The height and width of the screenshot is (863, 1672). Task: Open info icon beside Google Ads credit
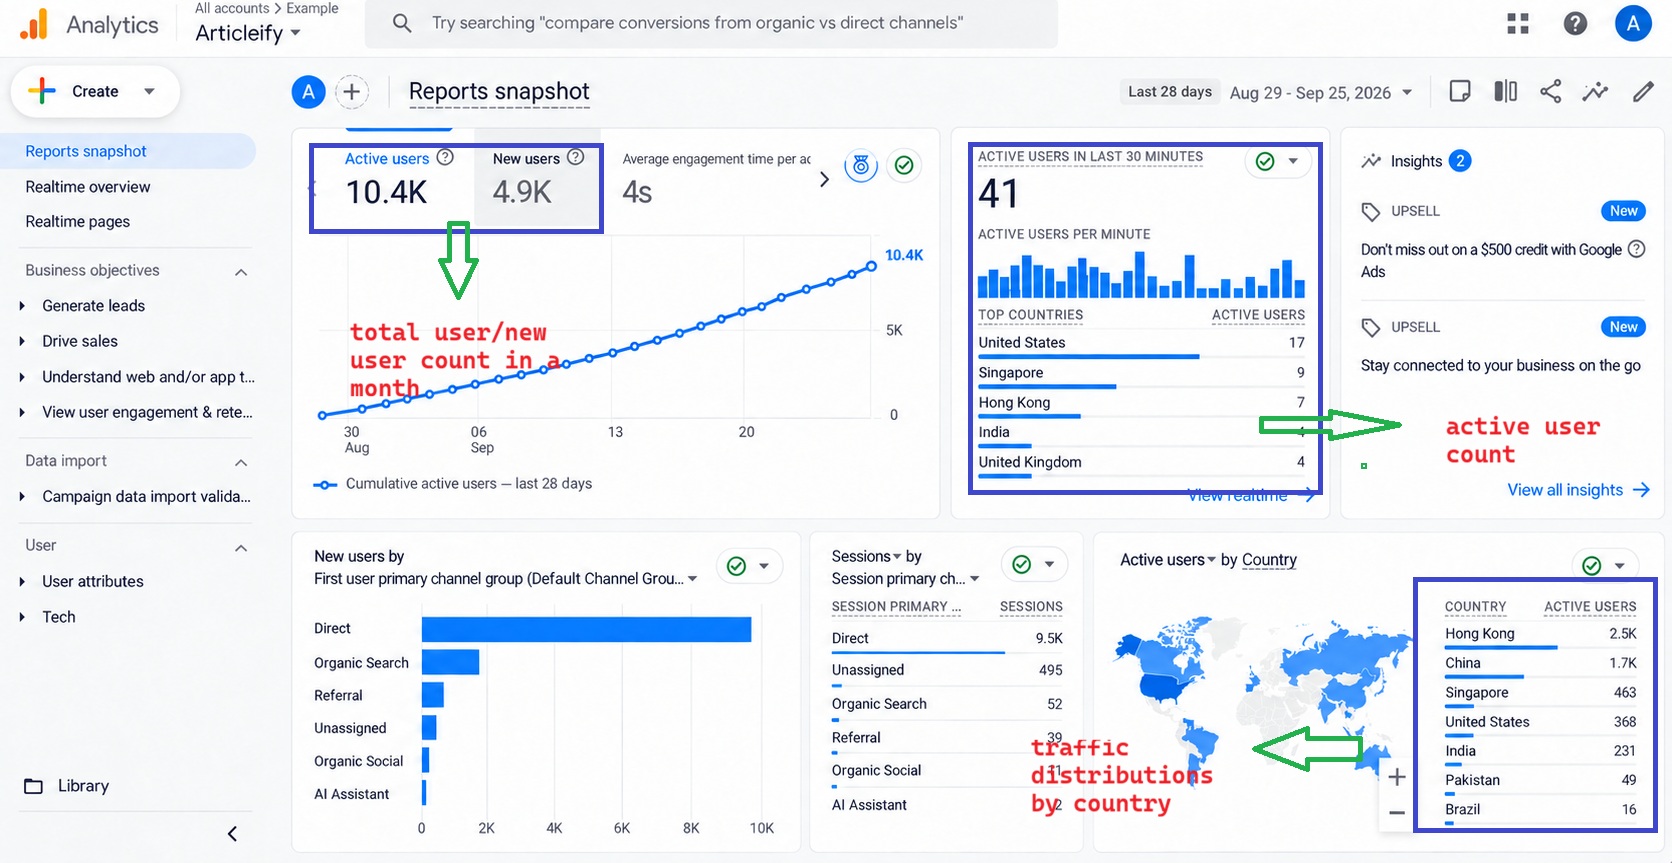point(1636,249)
